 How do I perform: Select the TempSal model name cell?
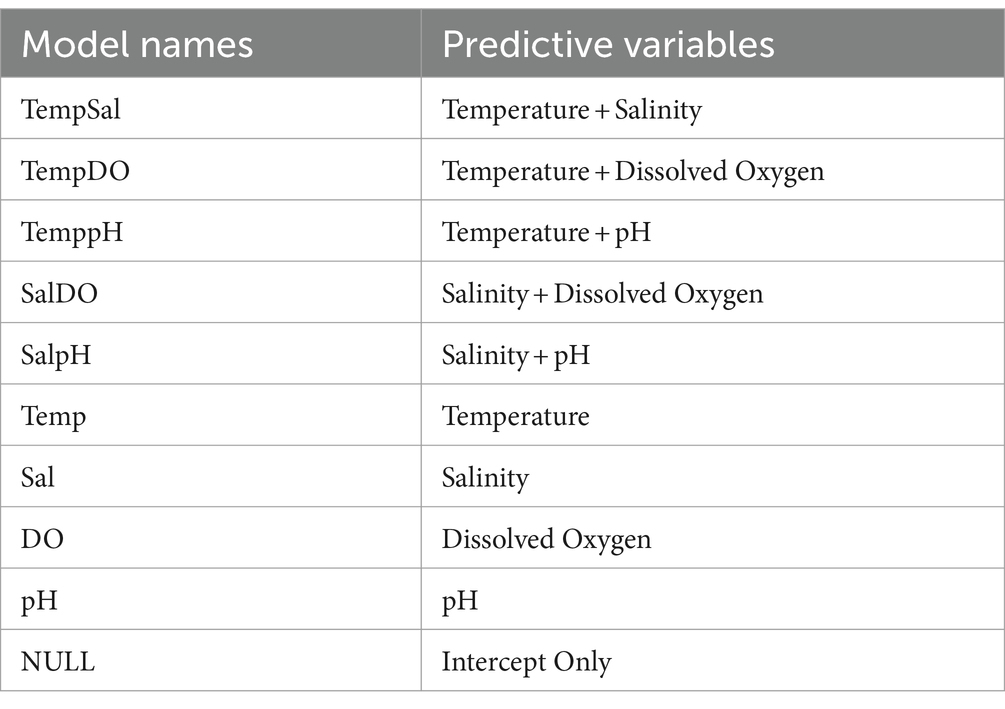pos(211,108)
